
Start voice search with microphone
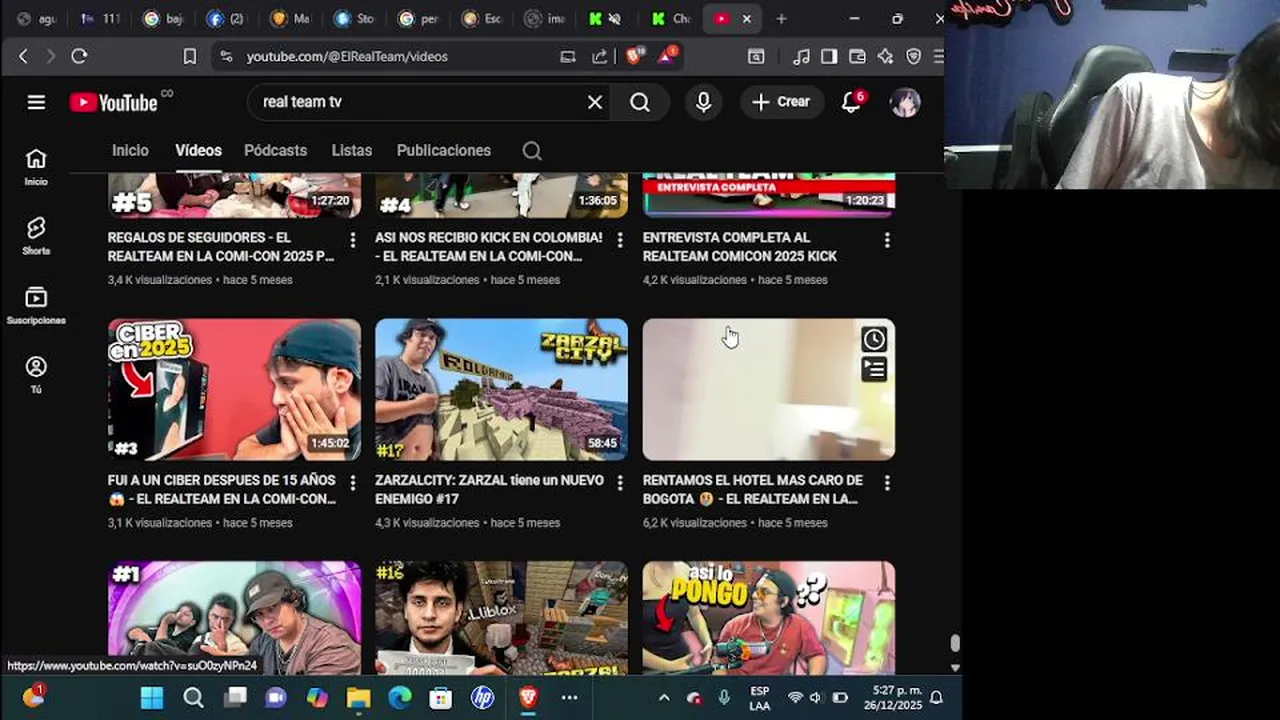704,102
